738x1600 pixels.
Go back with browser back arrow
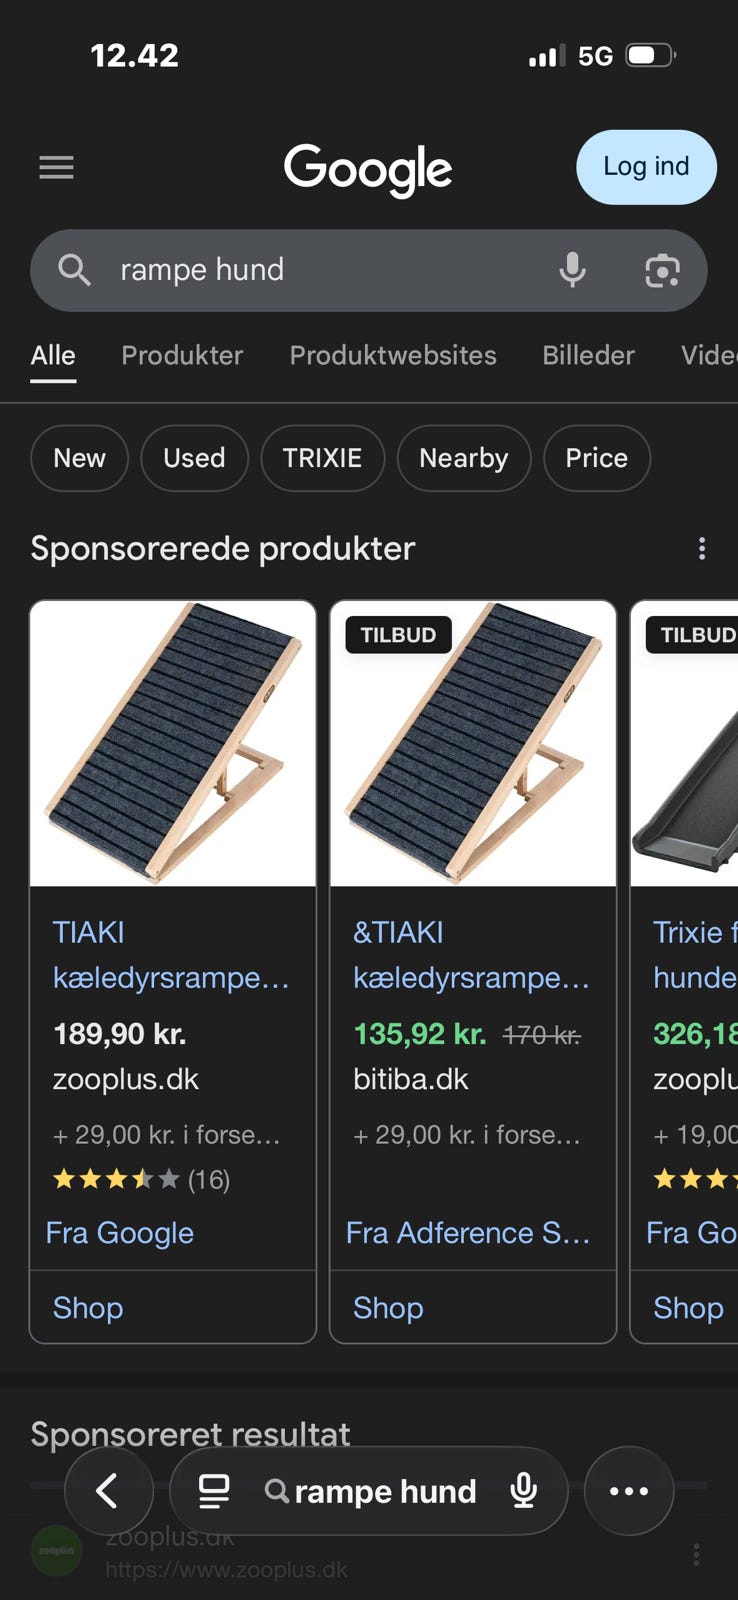(108, 1491)
